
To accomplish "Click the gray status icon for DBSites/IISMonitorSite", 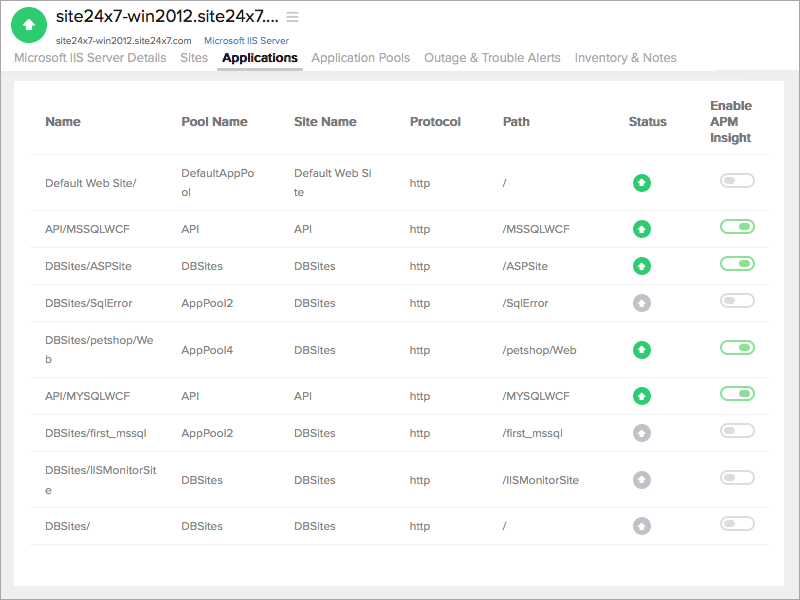I will pos(641,478).
